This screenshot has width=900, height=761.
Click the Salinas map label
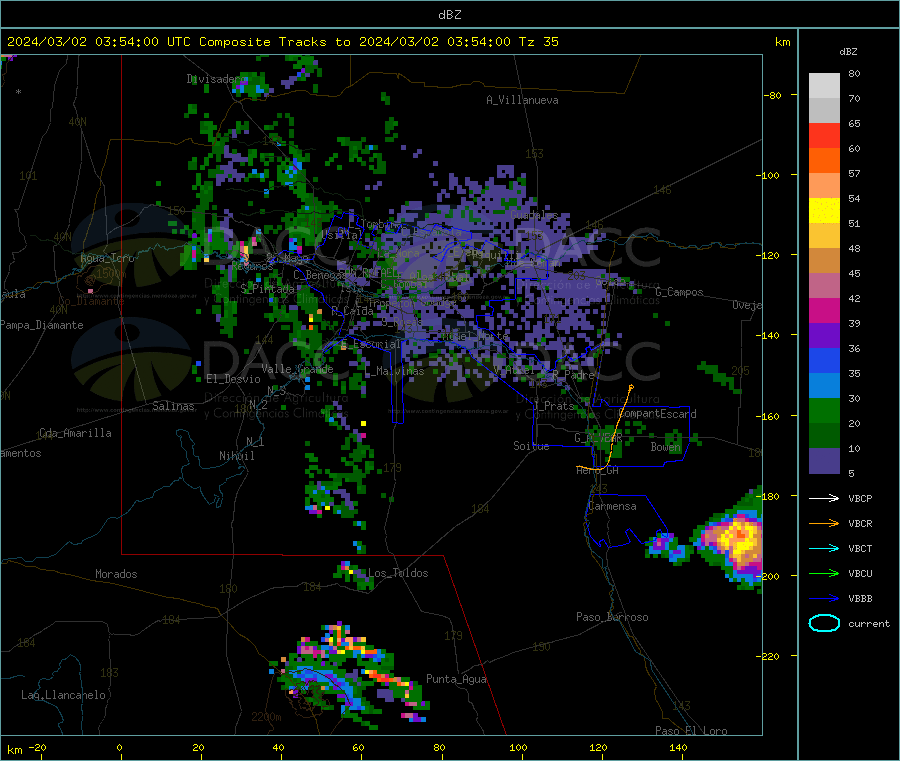pyautogui.click(x=173, y=406)
